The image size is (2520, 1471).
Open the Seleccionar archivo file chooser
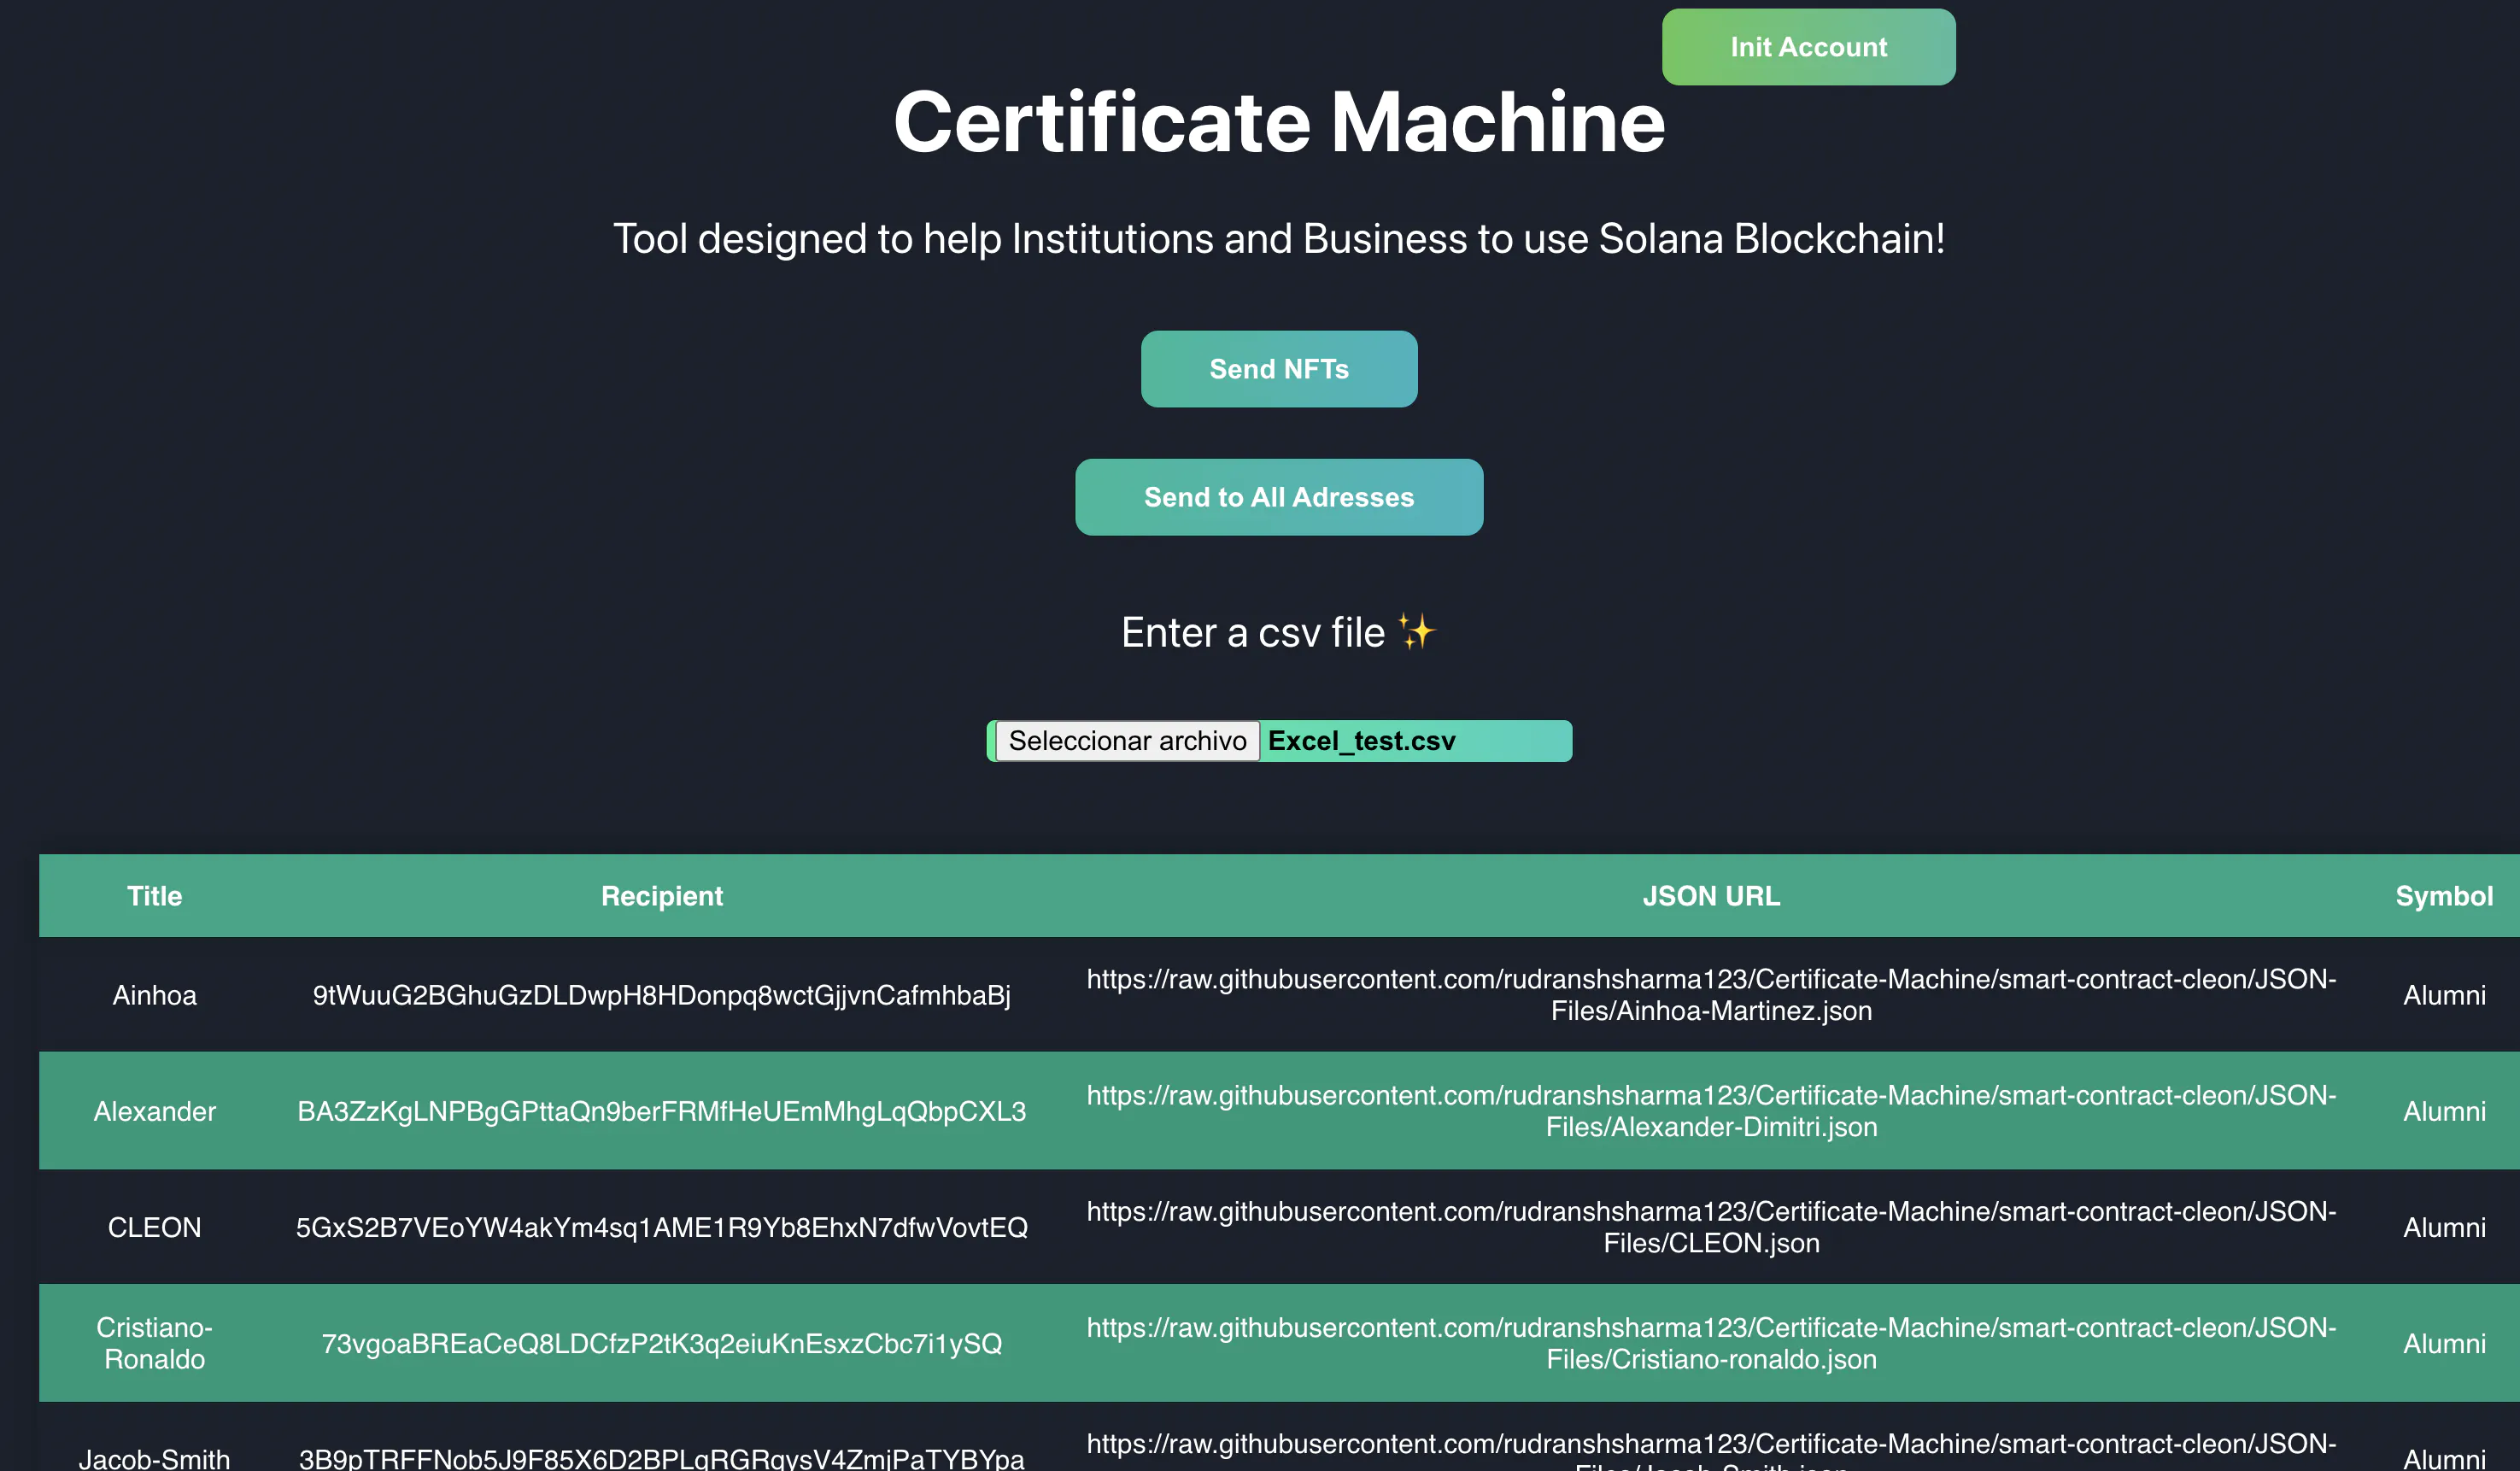coord(1127,741)
